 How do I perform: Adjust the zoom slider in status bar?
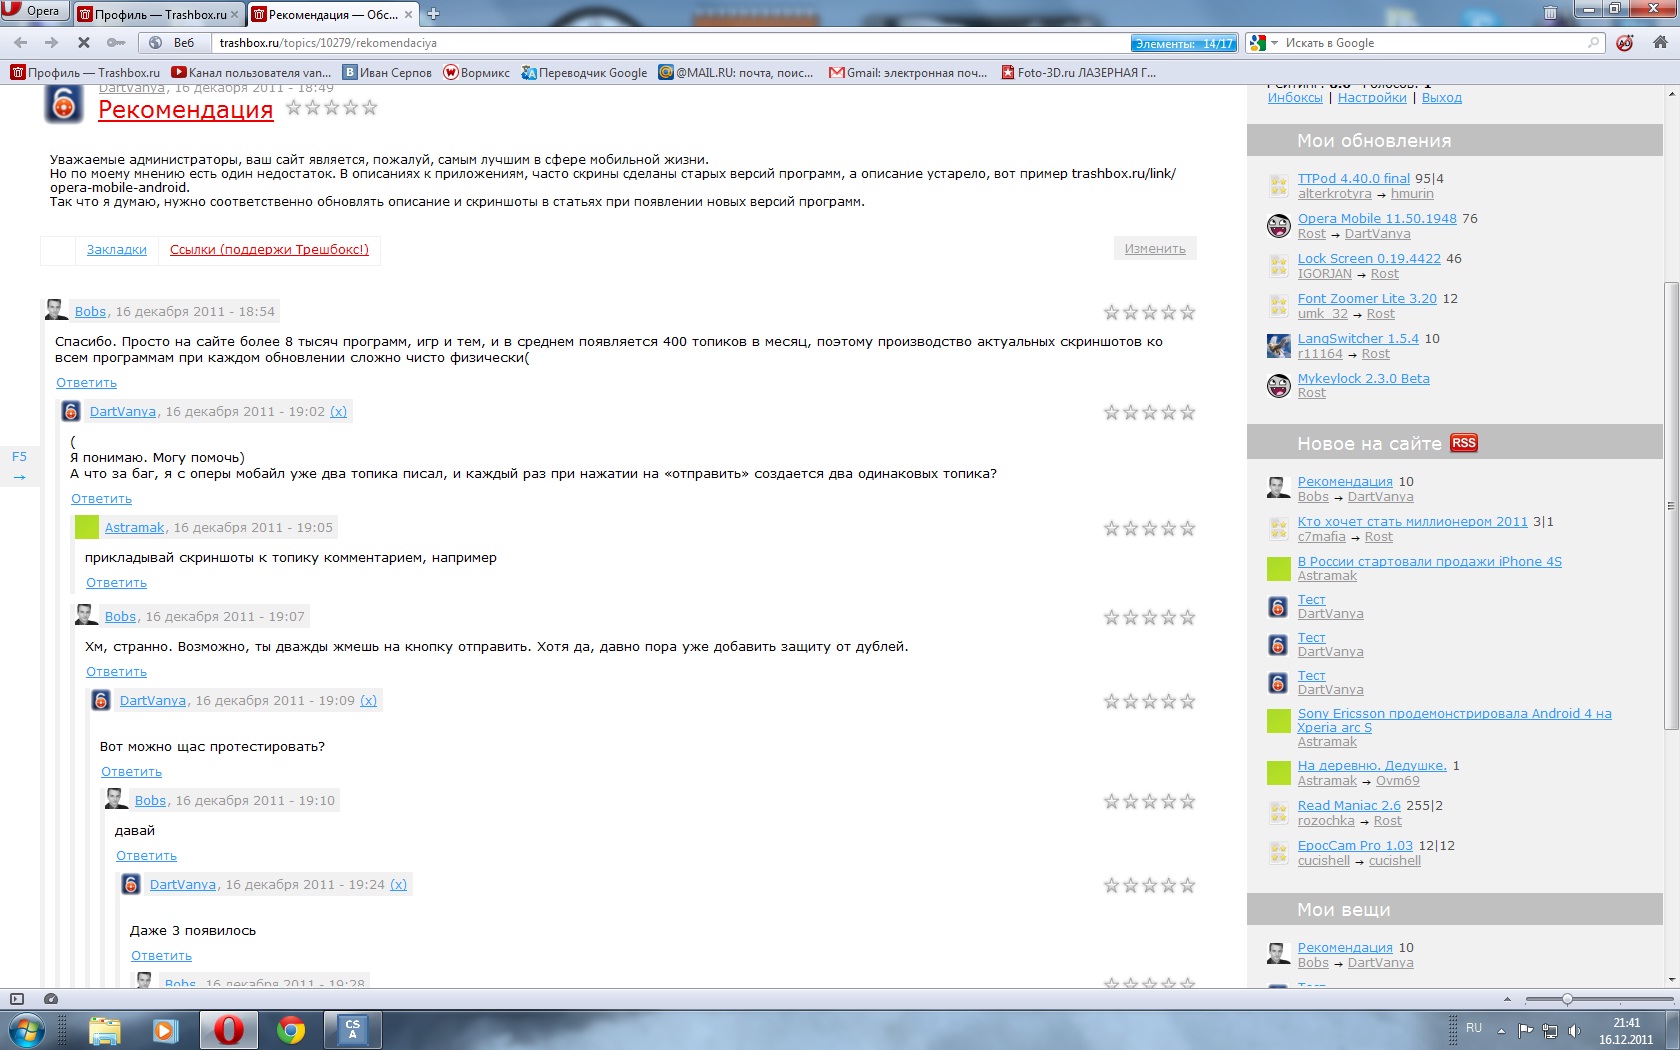click(x=1567, y=999)
